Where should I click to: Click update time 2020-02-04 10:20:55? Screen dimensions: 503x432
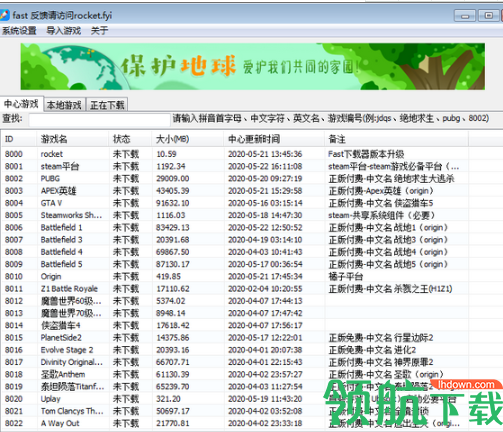[265, 289]
